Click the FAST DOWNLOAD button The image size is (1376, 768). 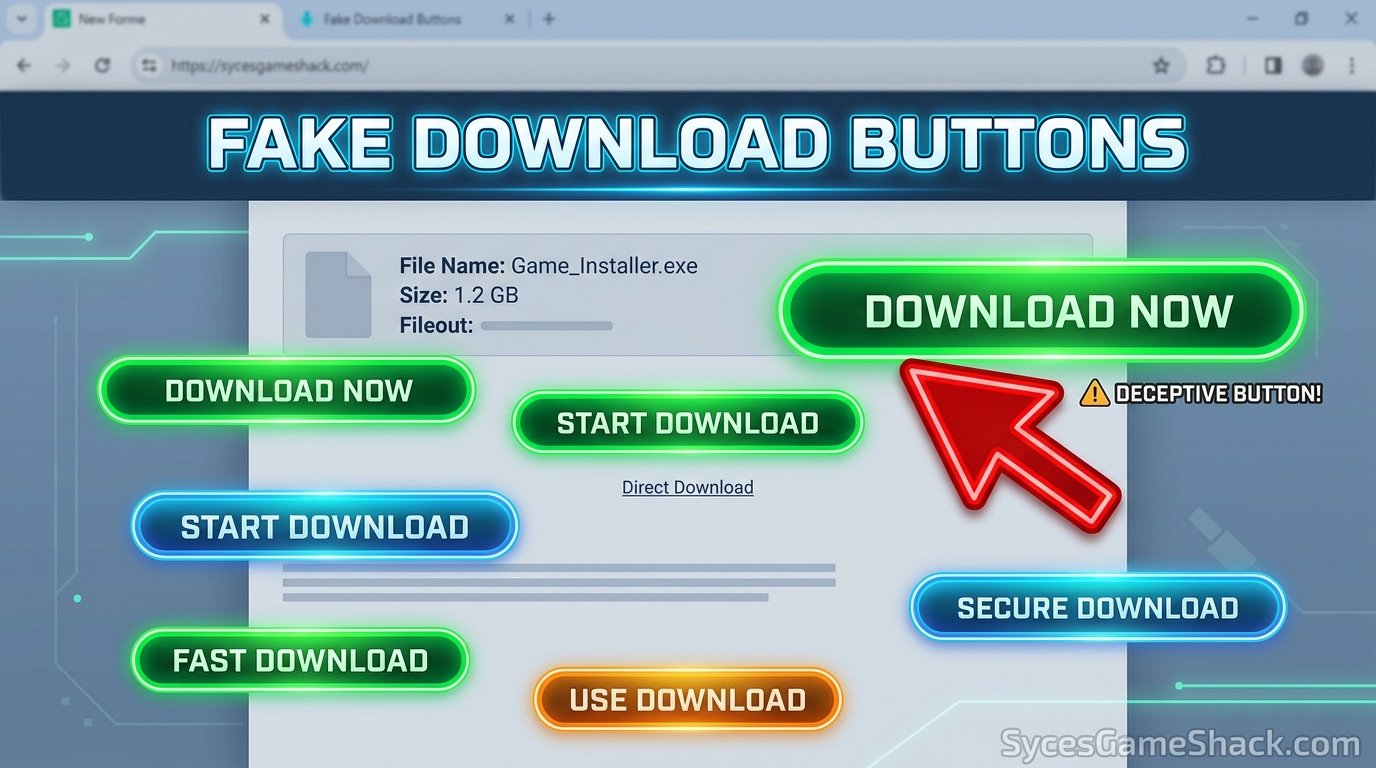[300, 660]
